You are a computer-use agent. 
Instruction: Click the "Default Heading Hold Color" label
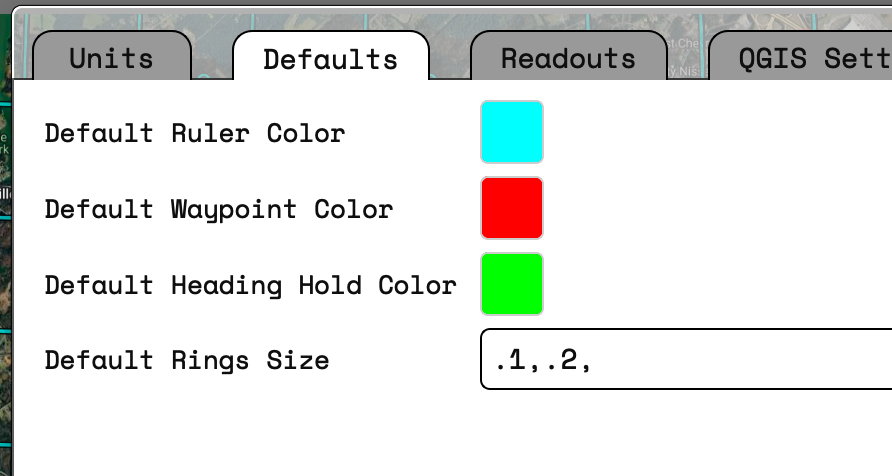250,285
